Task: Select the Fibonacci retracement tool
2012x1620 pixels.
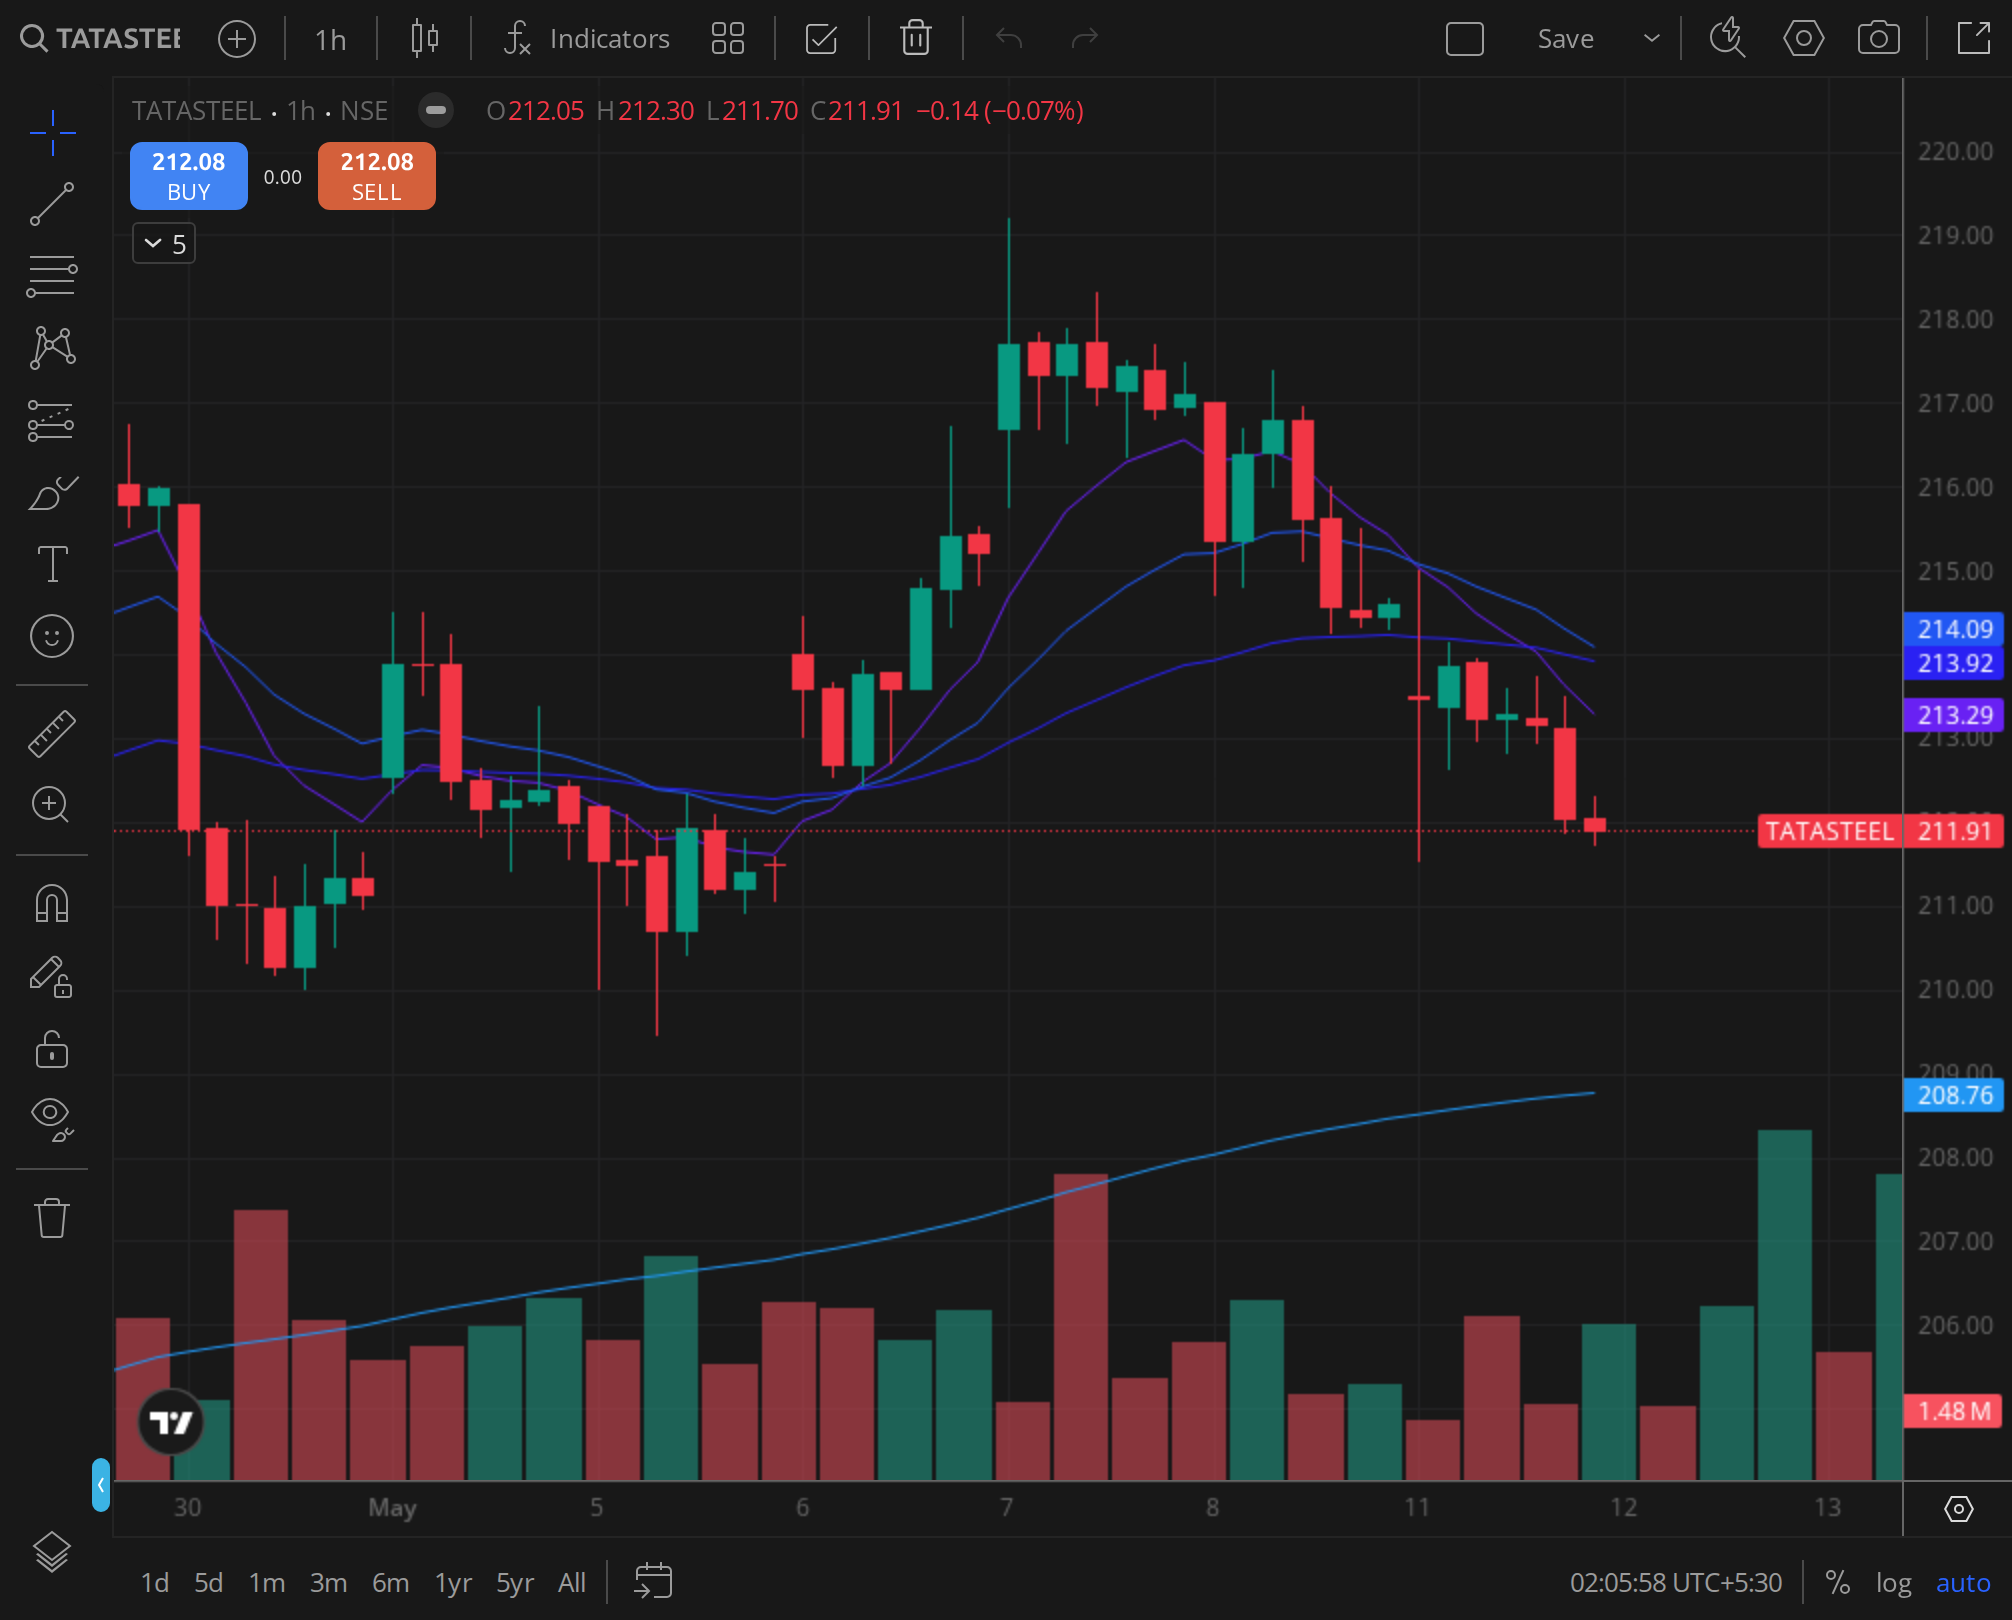Action: pyautogui.click(x=52, y=276)
